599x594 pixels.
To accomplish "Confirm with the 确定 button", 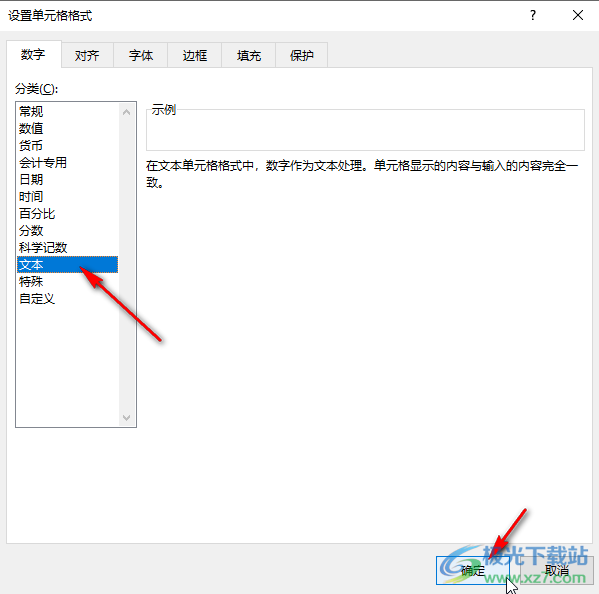I will [x=473, y=570].
